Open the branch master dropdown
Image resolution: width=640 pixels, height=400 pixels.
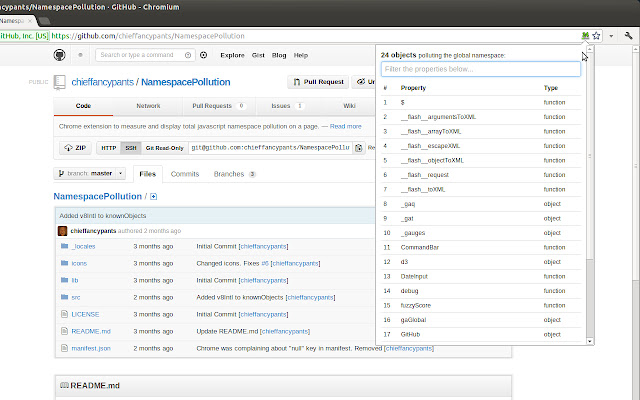(x=89, y=173)
